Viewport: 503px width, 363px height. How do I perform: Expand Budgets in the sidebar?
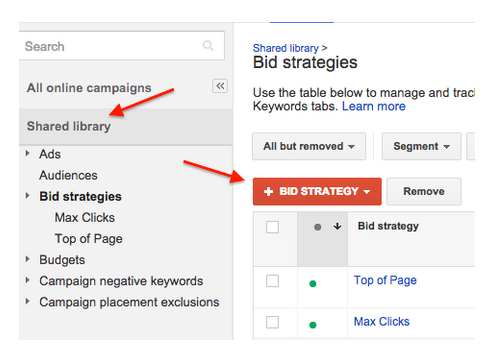tap(28, 259)
